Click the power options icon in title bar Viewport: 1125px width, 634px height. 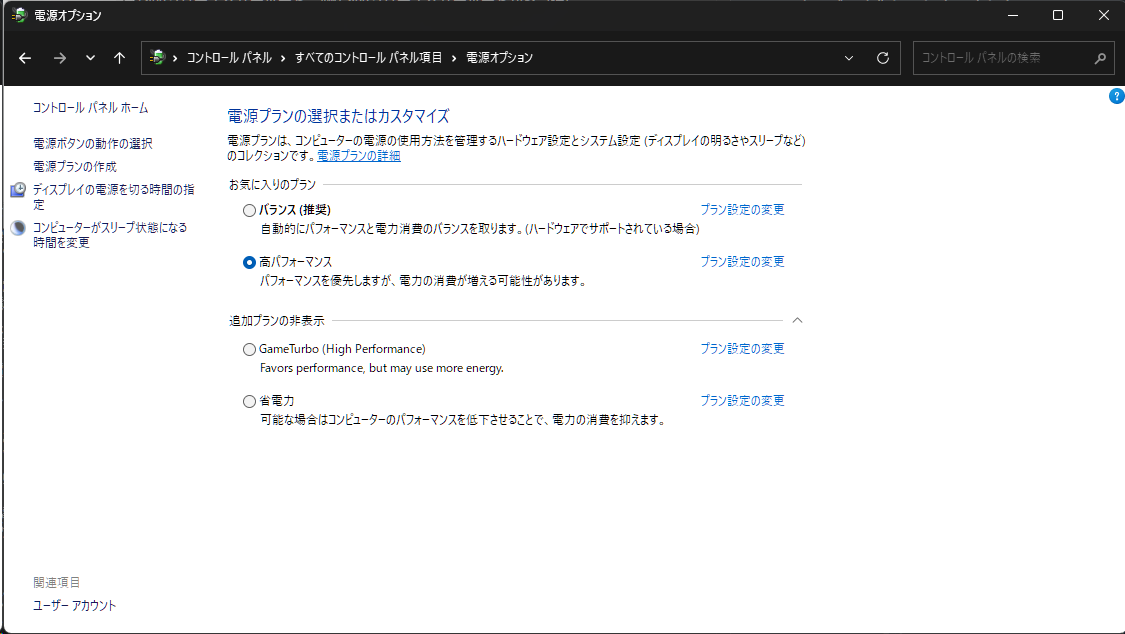tap(18, 15)
